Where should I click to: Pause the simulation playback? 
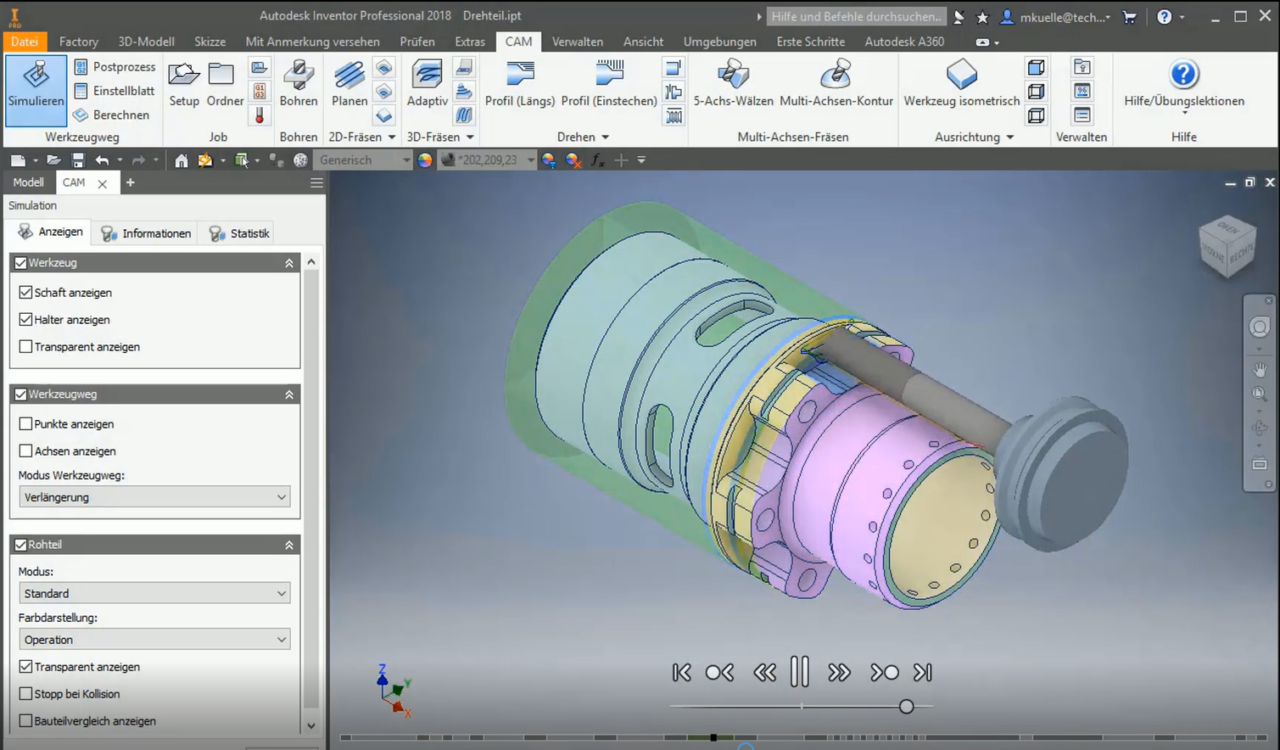tap(800, 672)
